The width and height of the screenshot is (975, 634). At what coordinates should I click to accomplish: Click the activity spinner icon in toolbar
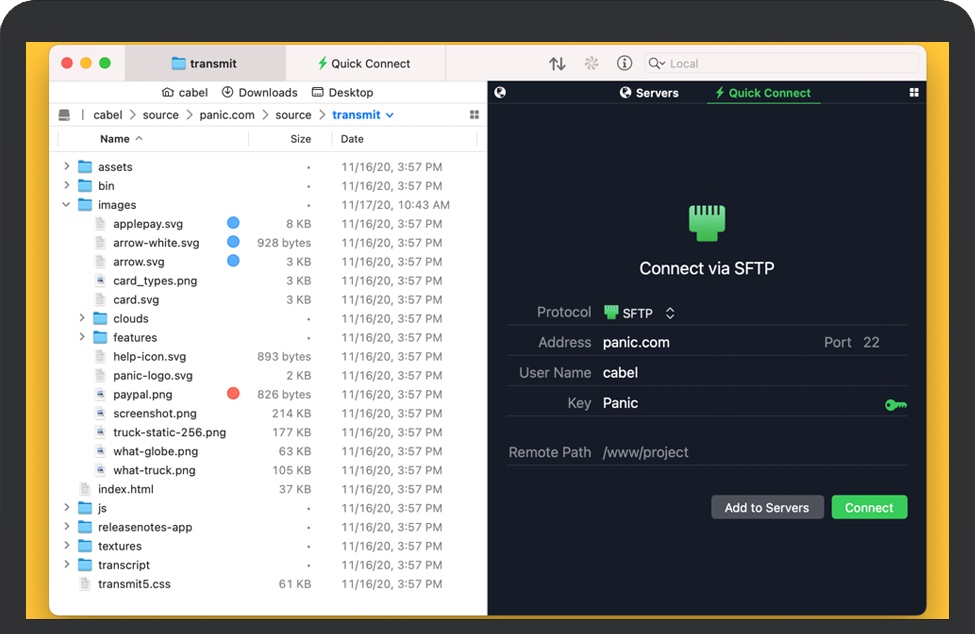(x=591, y=63)
